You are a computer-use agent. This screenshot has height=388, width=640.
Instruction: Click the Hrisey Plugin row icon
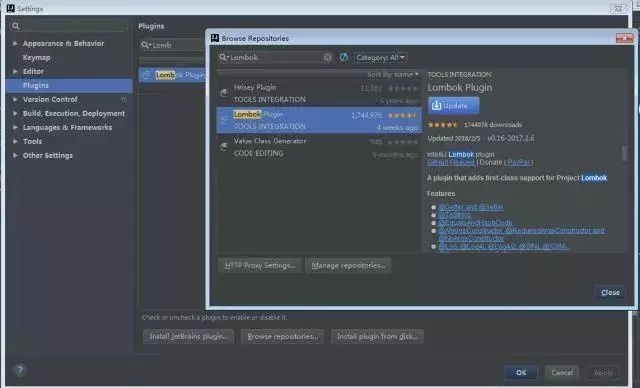(224, 93)
